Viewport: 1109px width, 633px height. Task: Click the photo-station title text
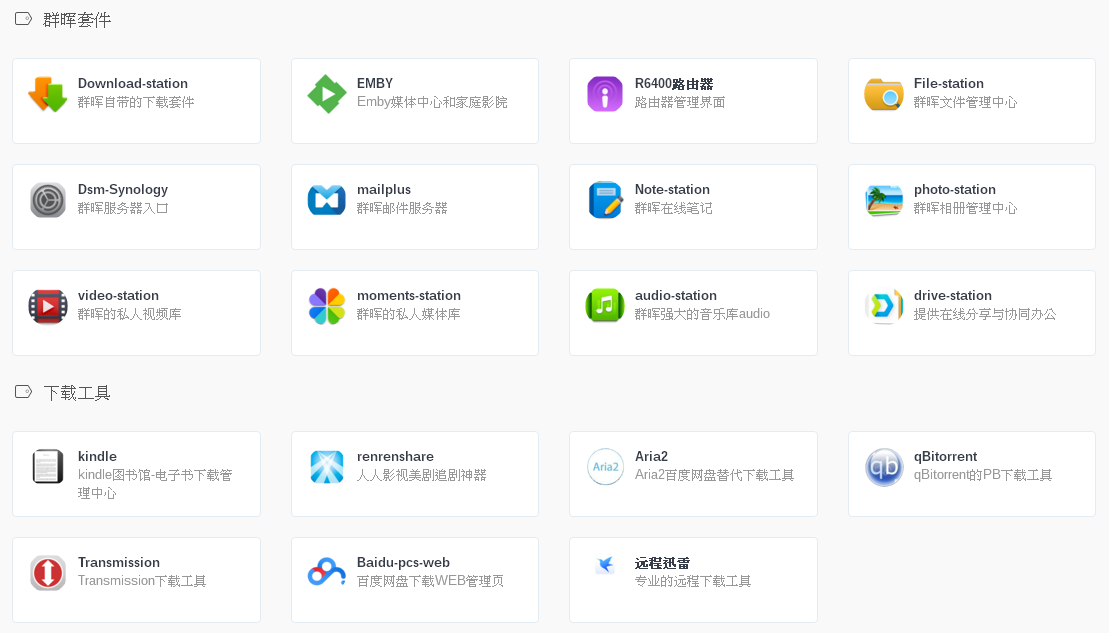tap(955, 190)
